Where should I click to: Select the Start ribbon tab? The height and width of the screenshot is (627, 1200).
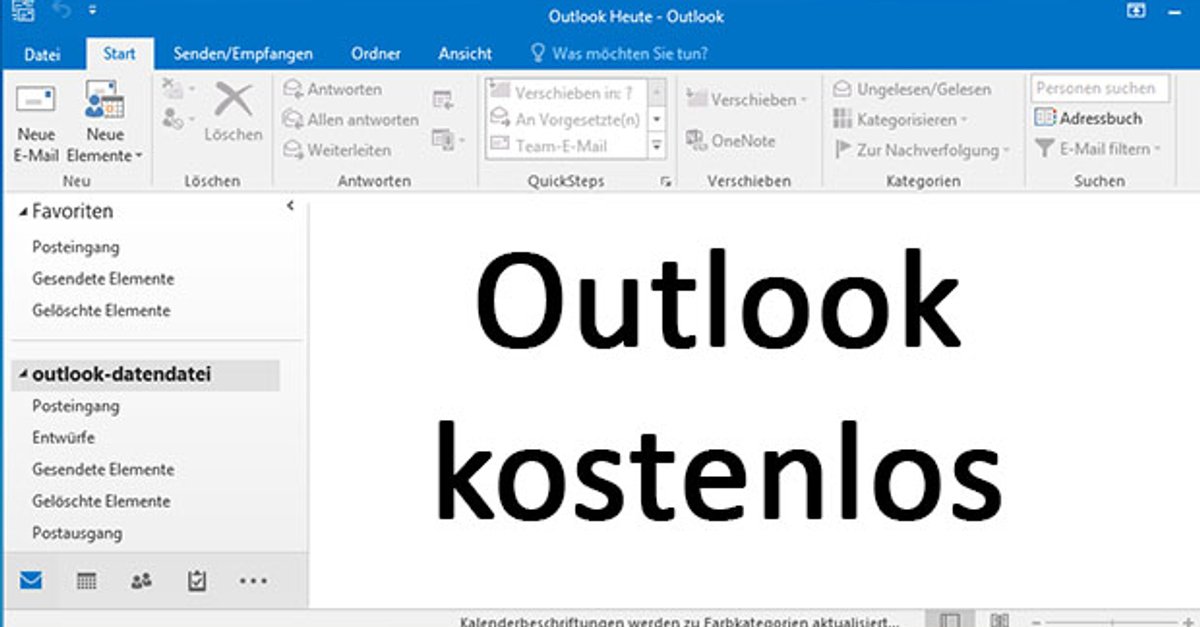pyautogui.click(x=119, y=54)
